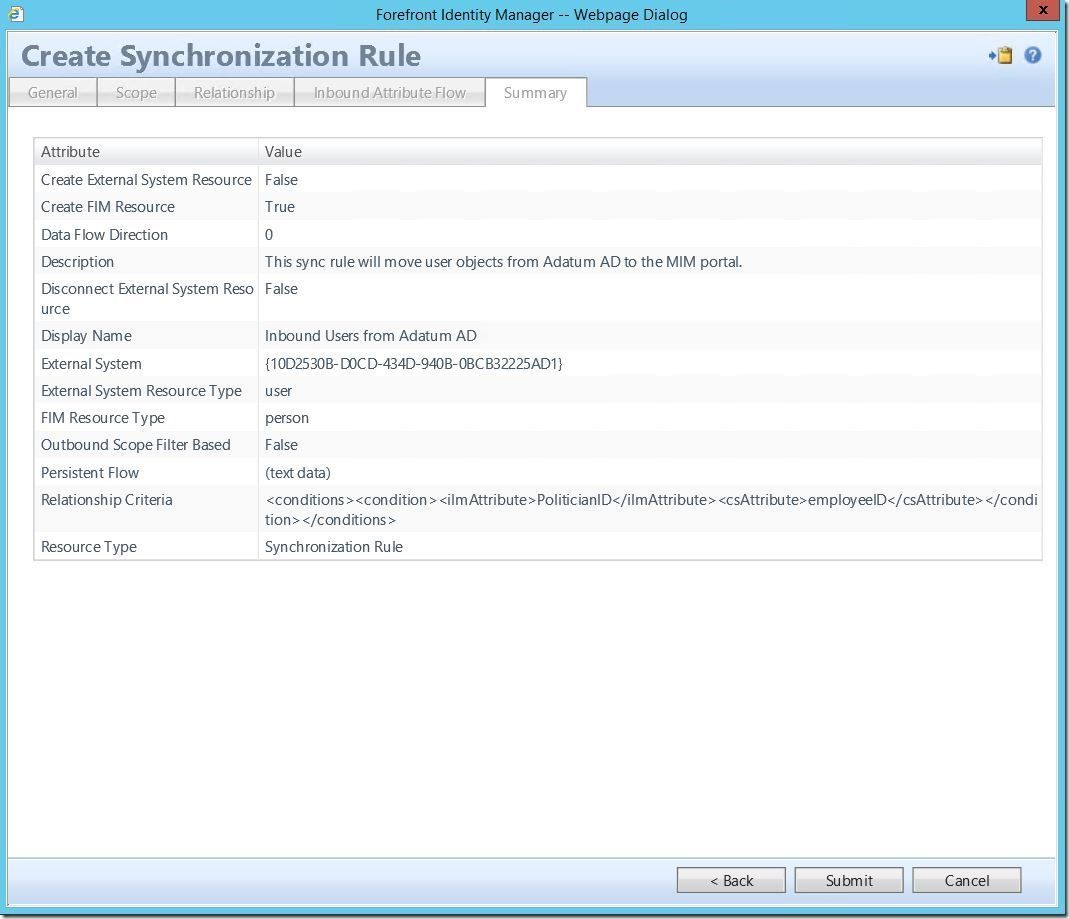Image resolution: width=1069 pixels, height=919 pixels.
Task: Cancel the rule creation
Action: (x=967, y=880)
